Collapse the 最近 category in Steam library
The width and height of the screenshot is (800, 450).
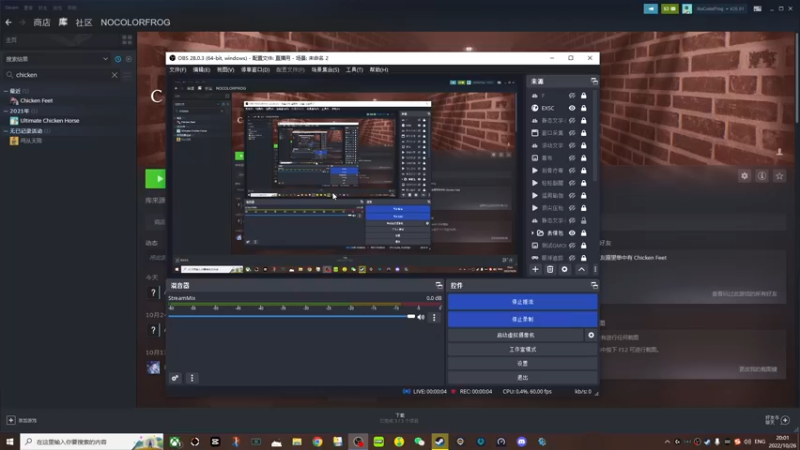[x=6, y=91]
